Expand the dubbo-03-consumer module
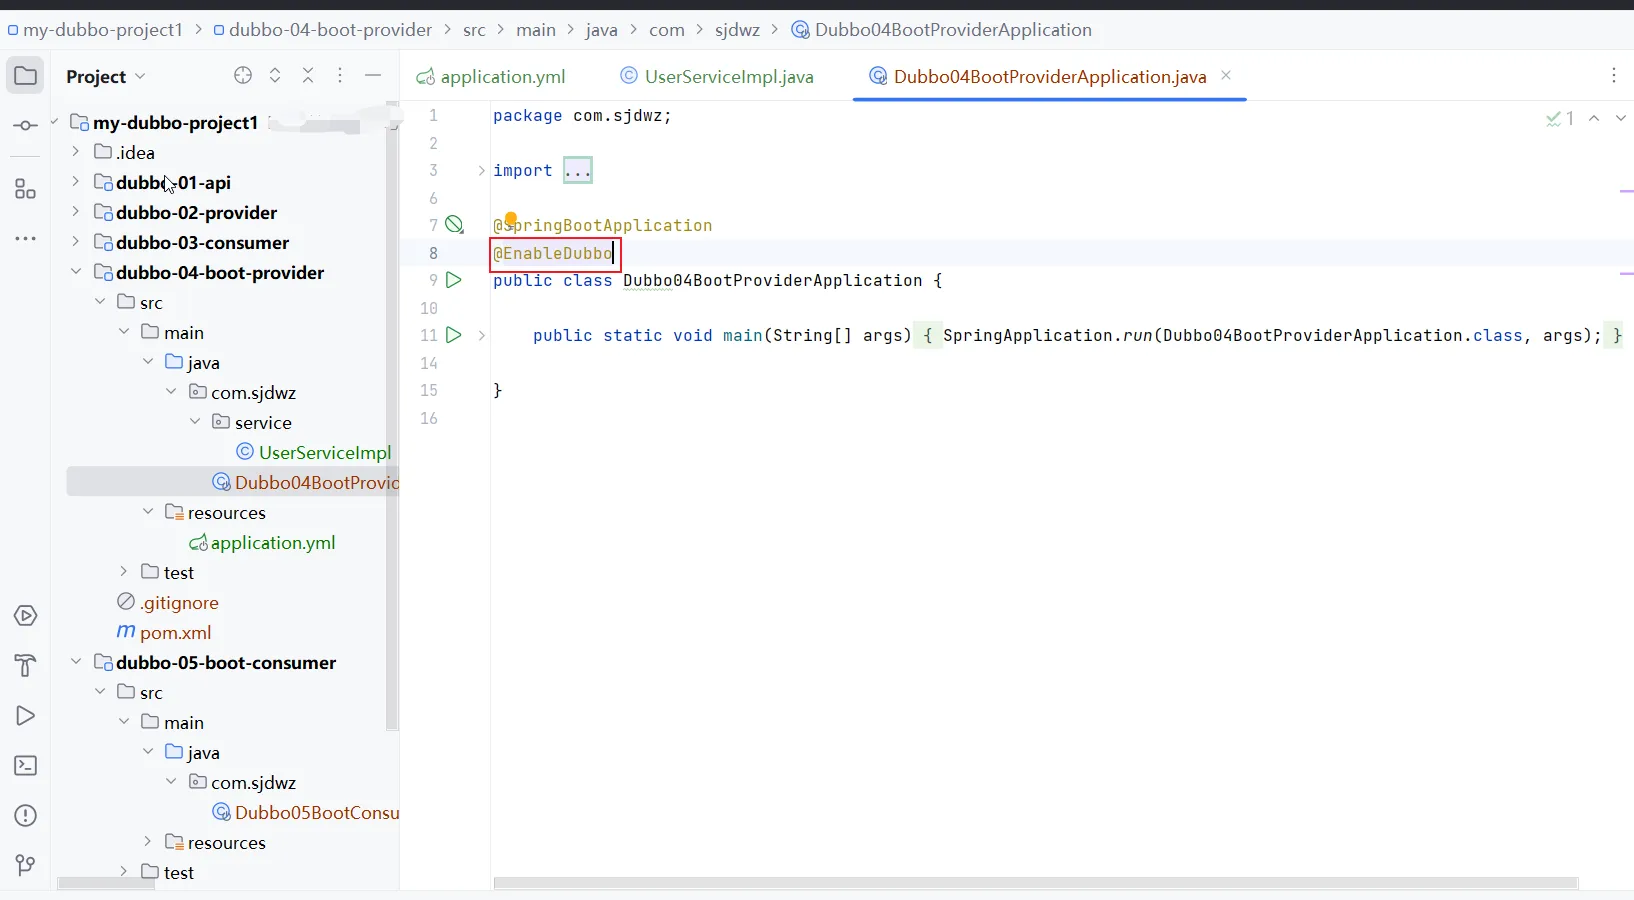Image resolution: width=1634 pixels, height=900 pixels. click(76, 242)
